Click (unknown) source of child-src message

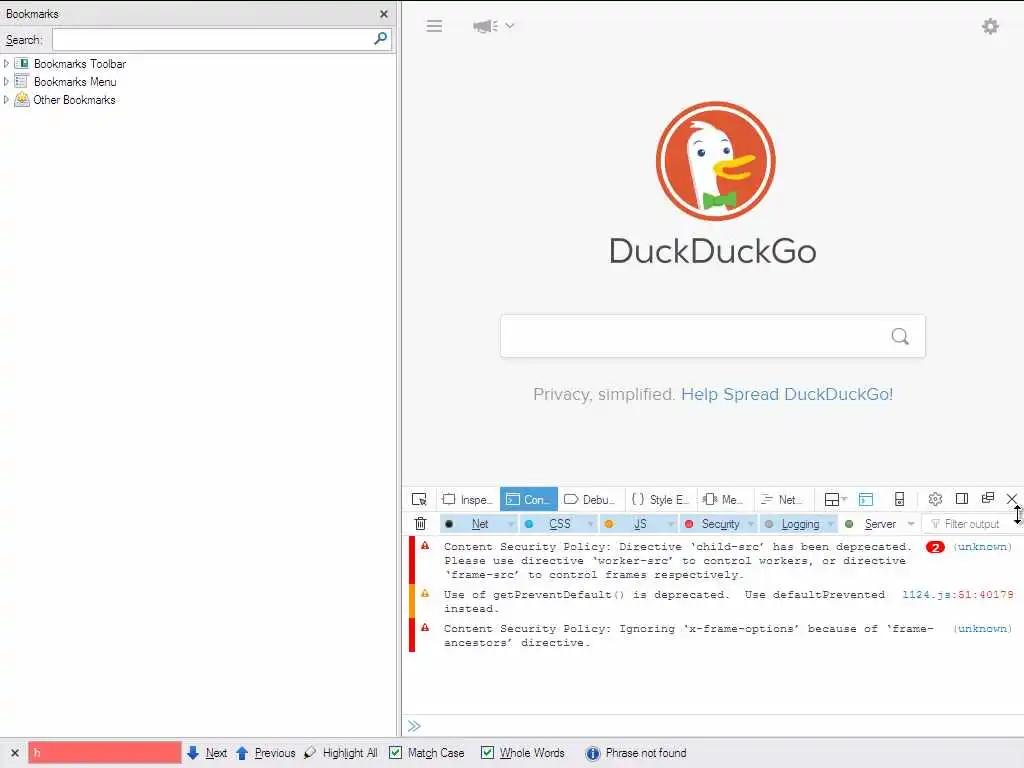(x=982, y=547)
